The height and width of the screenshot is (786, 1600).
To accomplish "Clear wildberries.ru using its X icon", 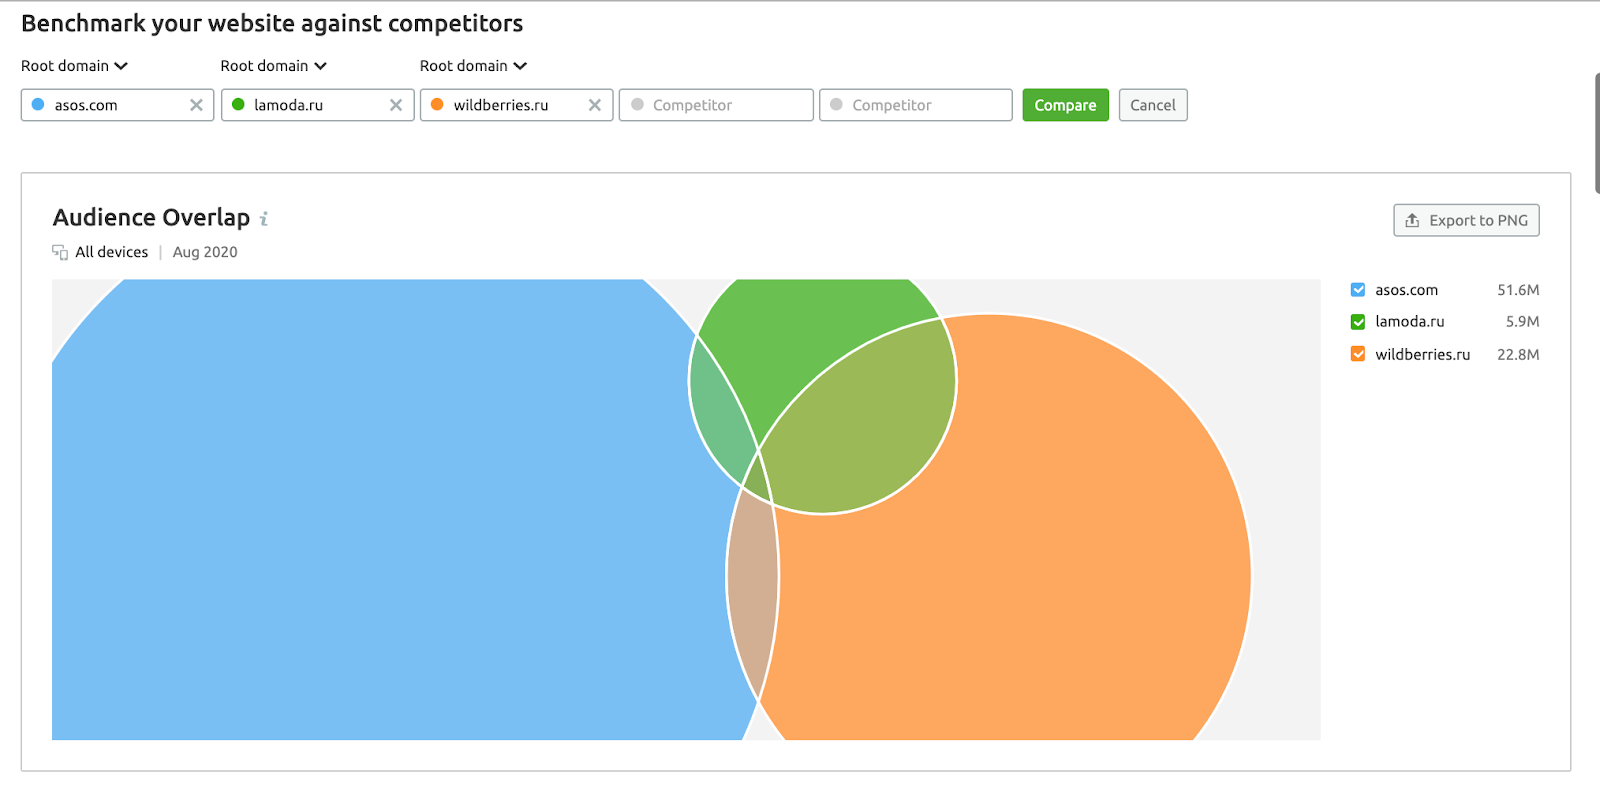I will (595, 105).
